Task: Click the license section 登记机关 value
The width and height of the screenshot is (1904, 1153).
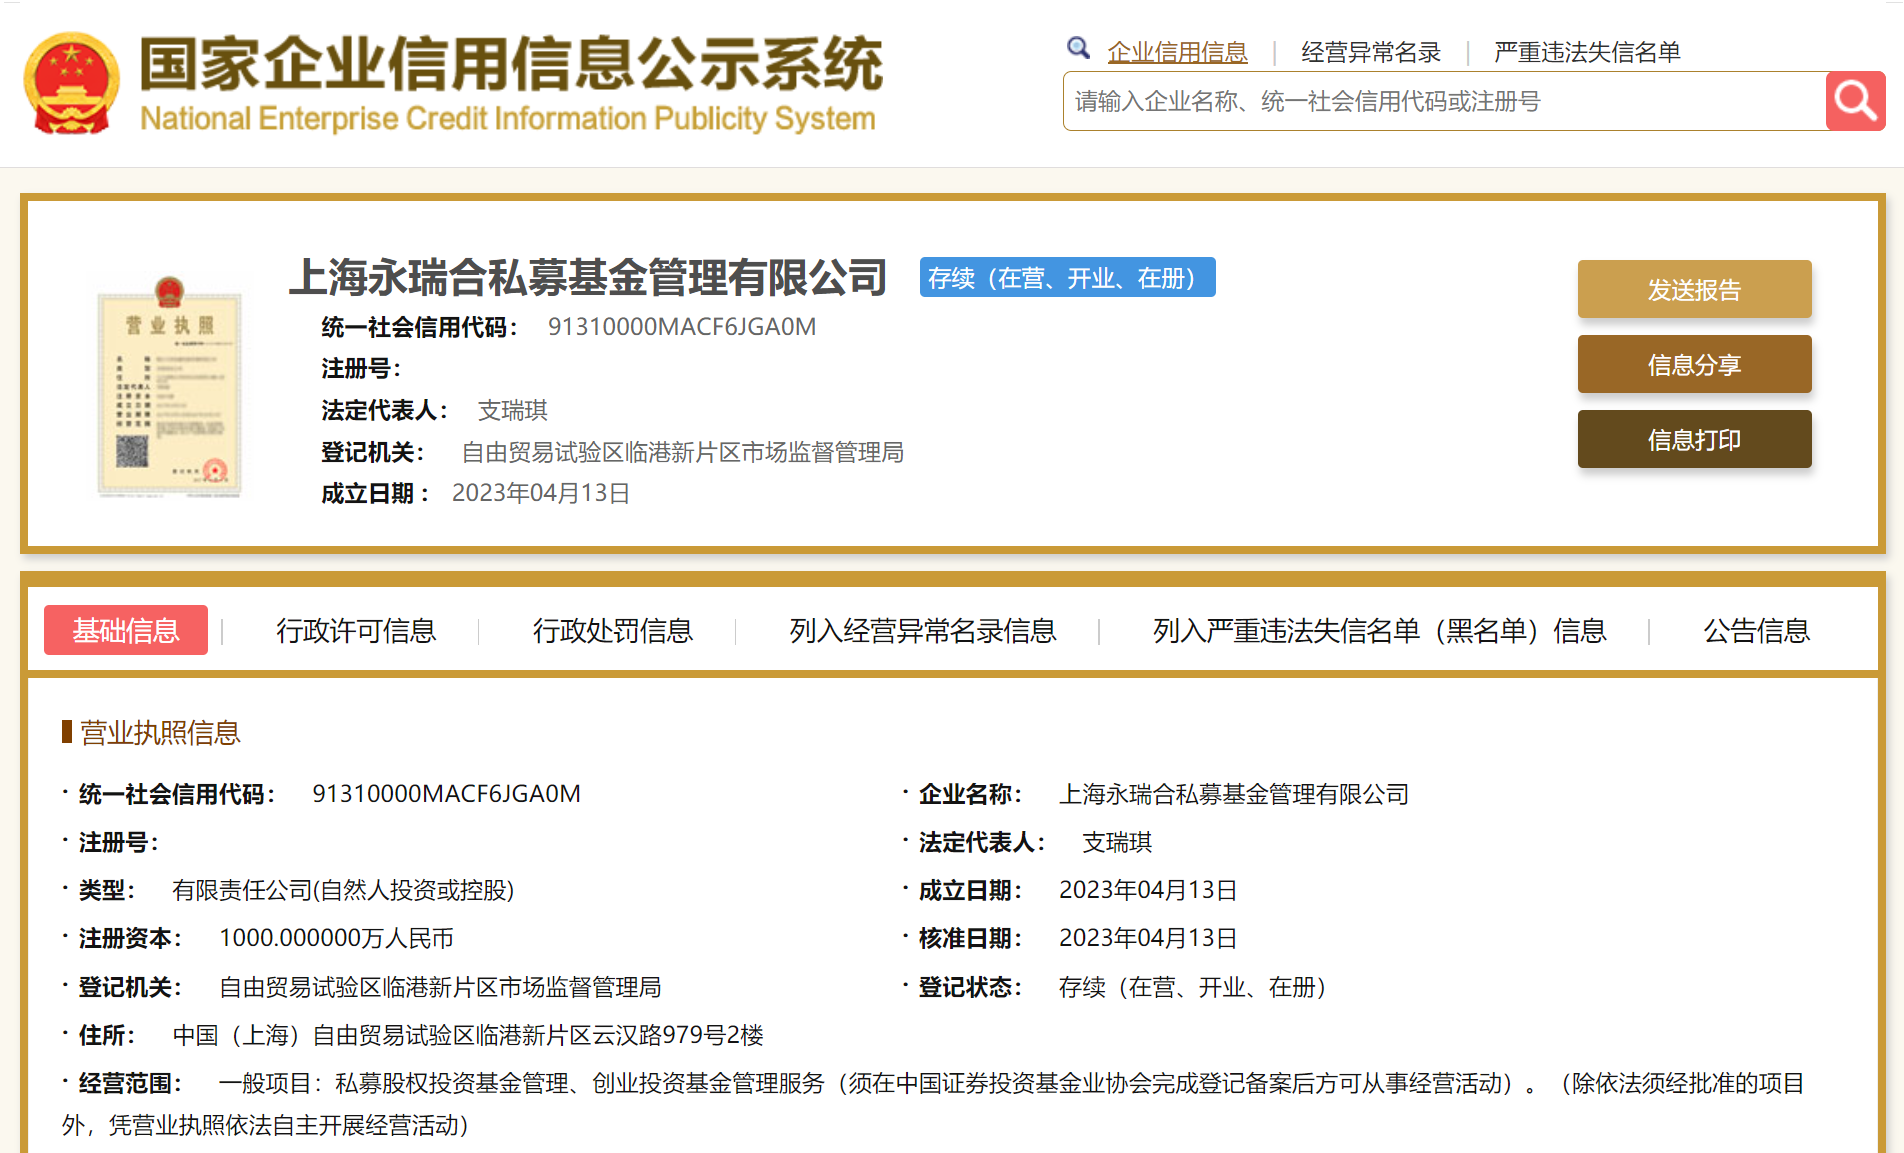Action: point(440,987)
